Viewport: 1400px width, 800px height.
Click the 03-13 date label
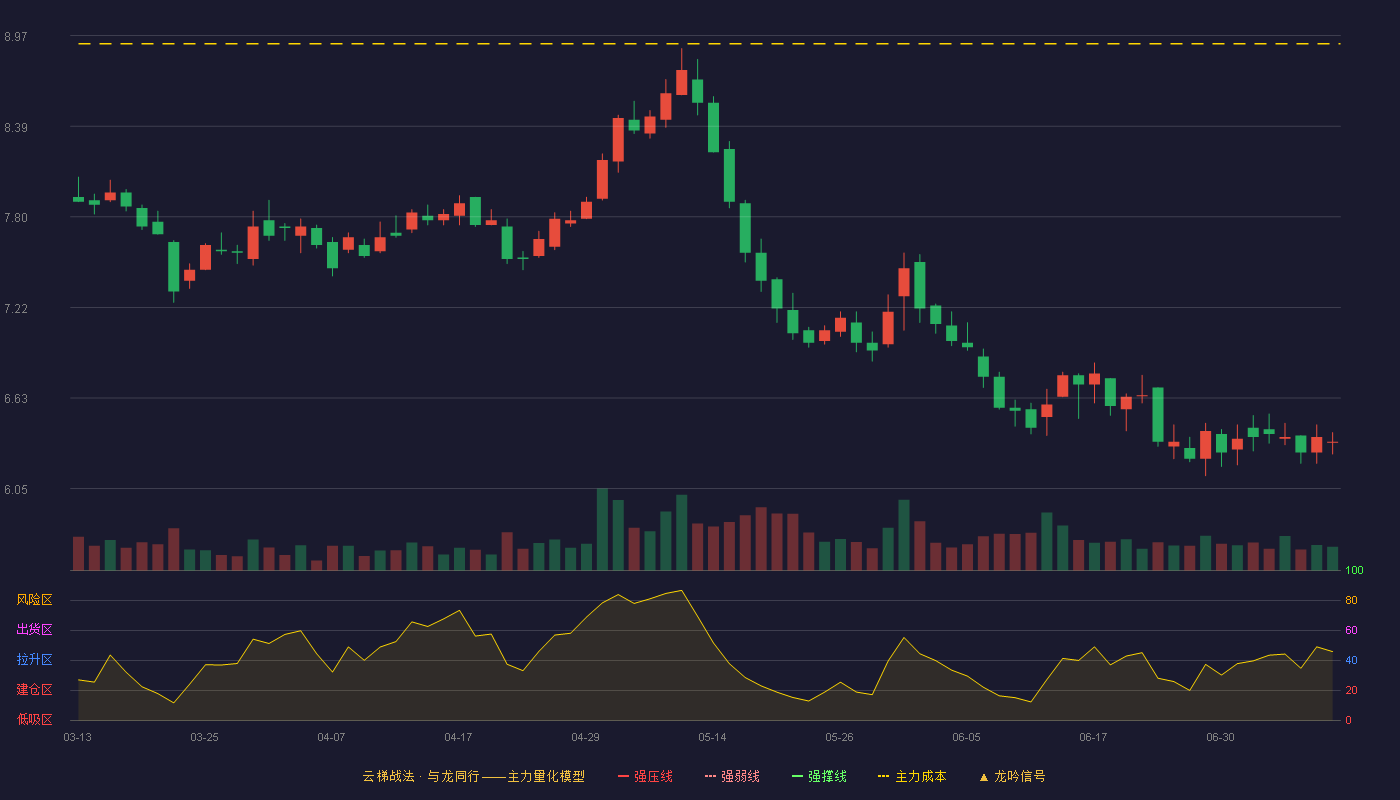(x=77, y=737)
